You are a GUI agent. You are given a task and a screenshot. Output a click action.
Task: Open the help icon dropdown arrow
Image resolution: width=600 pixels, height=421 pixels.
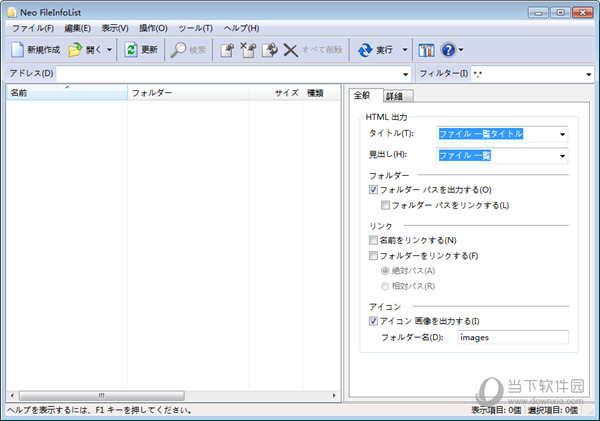[x=461, y=50]
